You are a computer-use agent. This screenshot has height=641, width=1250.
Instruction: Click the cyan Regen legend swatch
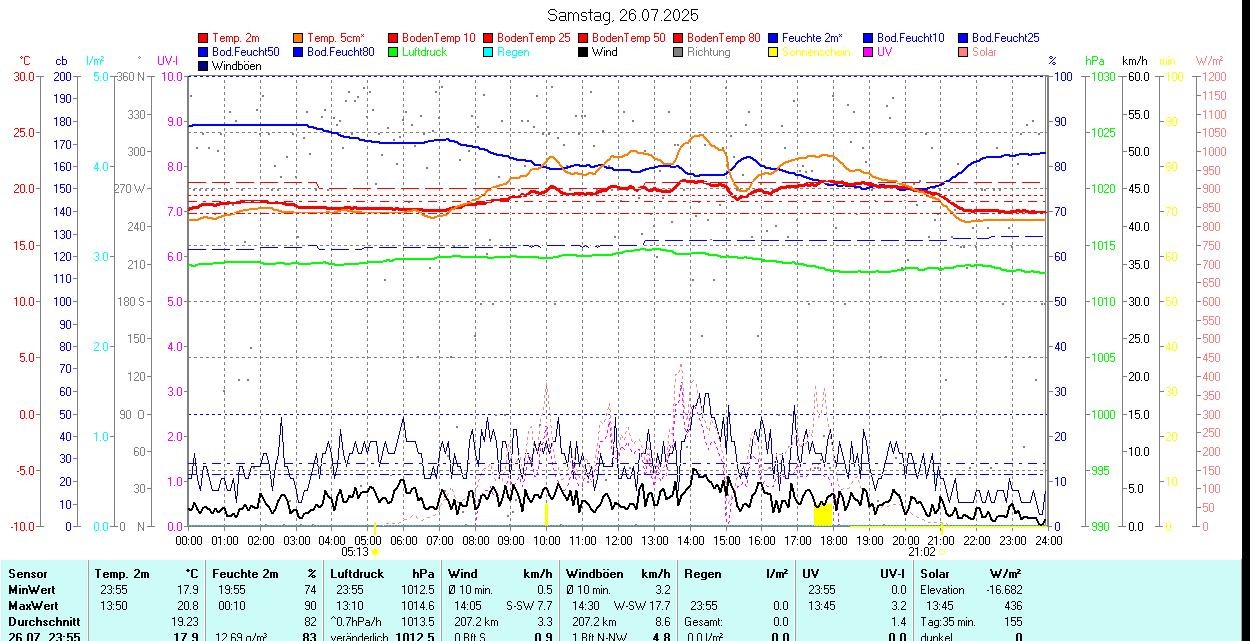coord(489,52)
